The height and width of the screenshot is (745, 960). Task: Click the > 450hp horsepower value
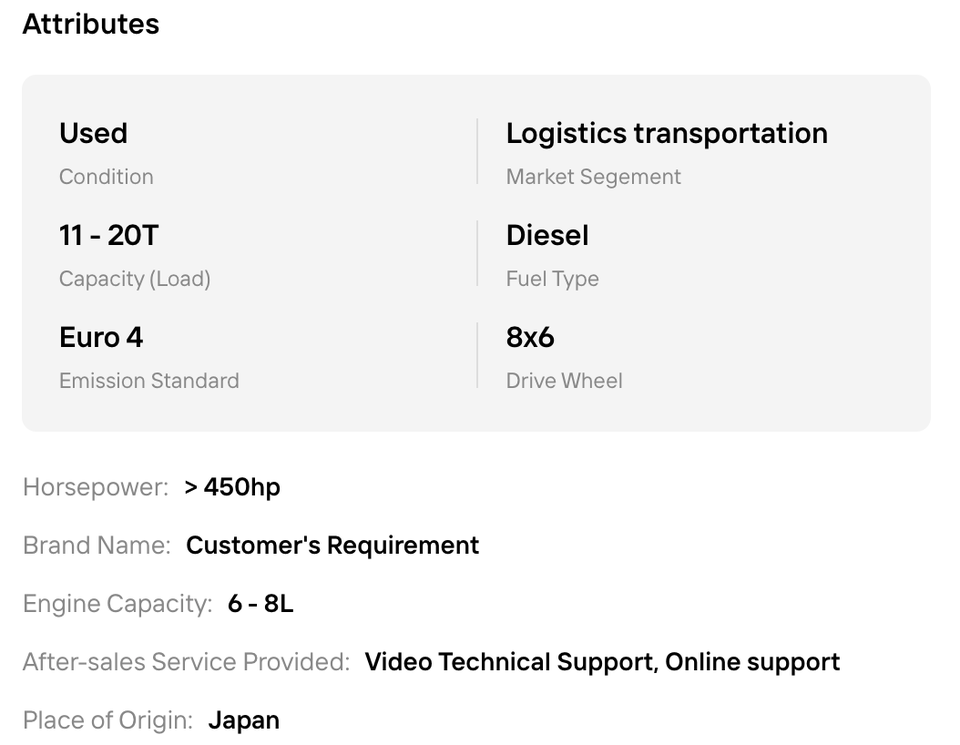click(232, 487)
